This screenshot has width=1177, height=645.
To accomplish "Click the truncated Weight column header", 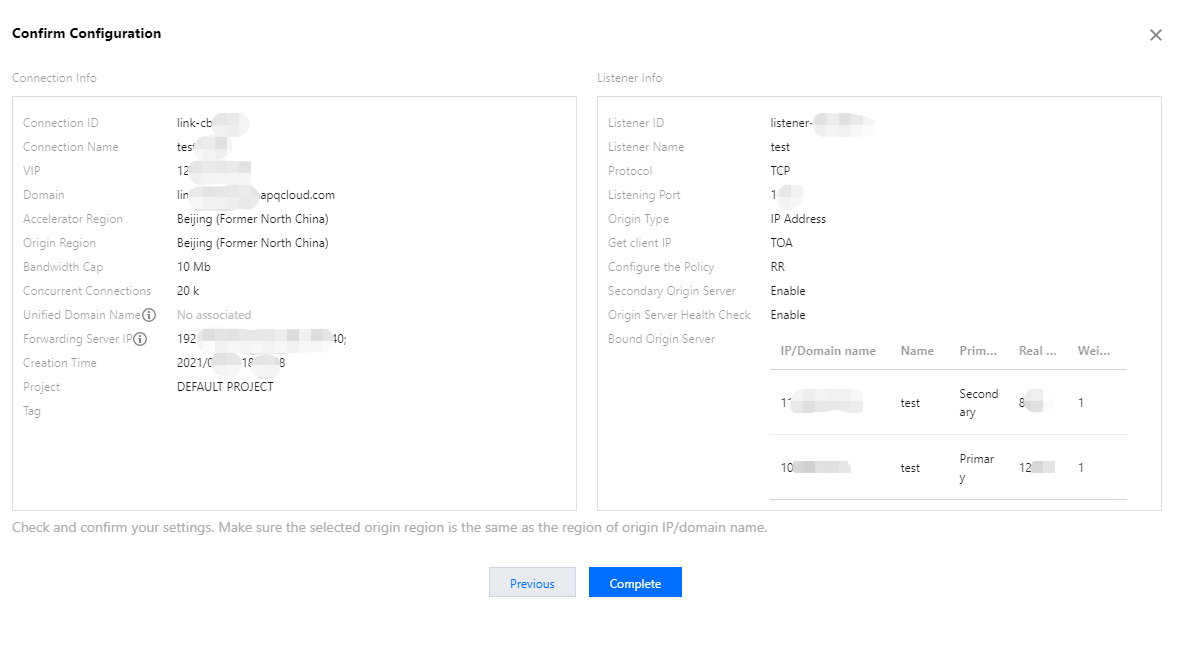I will pyautogui.click(x=1093, y=351).
